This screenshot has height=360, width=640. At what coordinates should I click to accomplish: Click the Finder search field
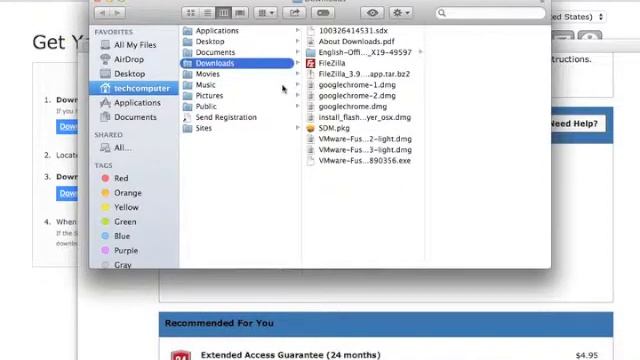click(490, 13)
